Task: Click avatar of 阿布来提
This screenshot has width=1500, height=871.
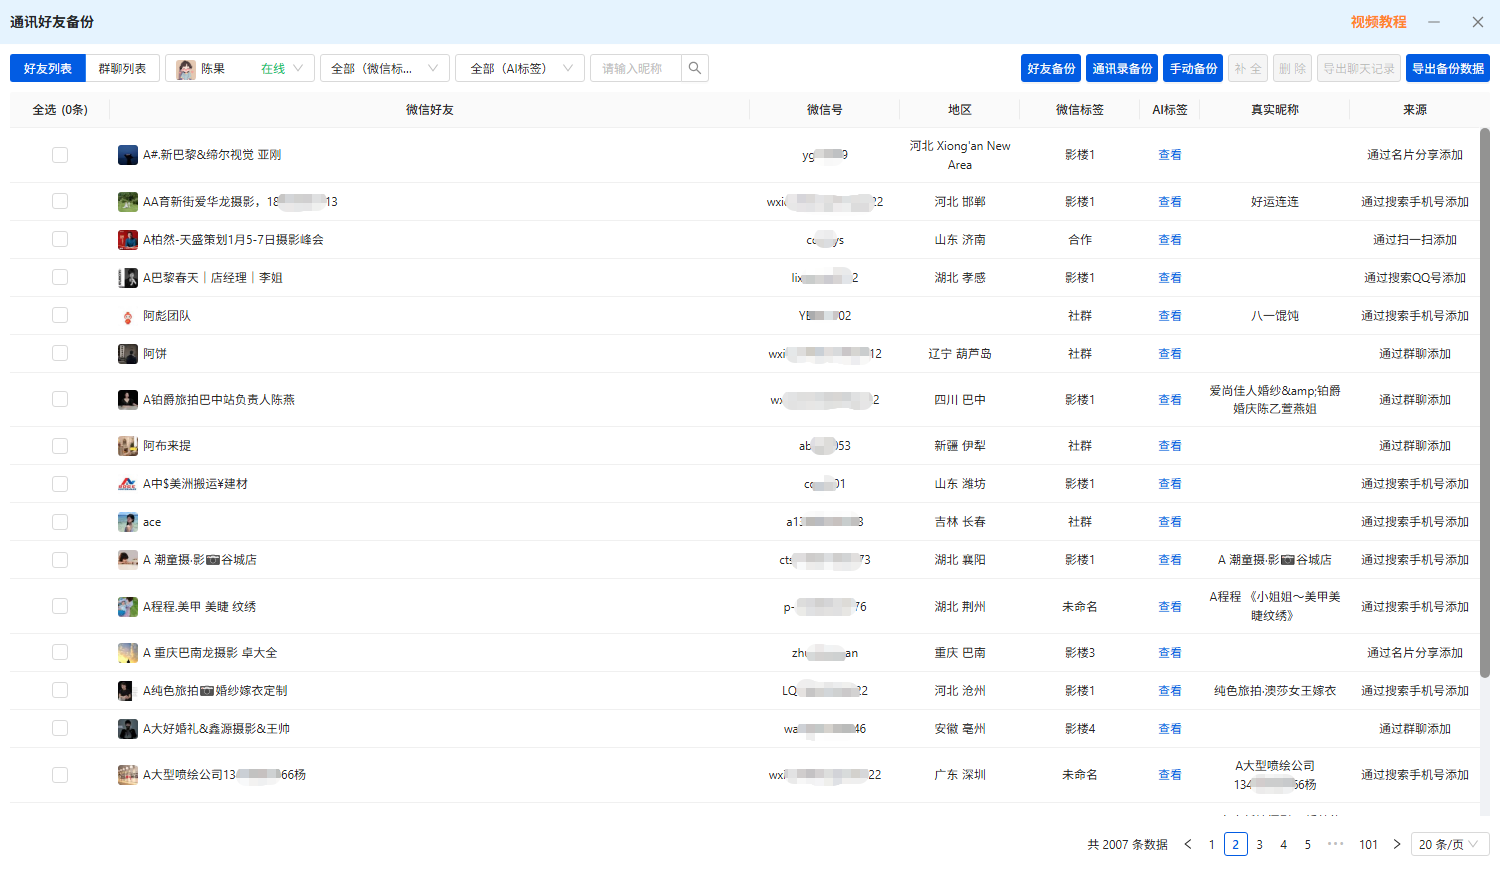Action: (128, 446)
